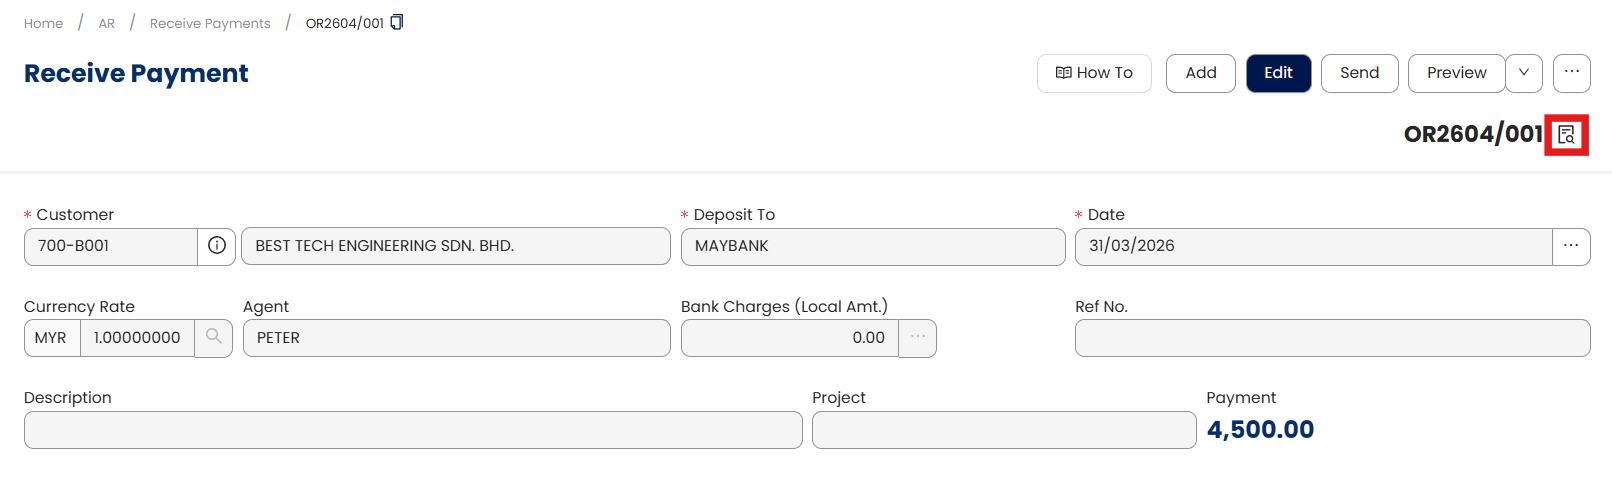The image size is (1612, 490).
Task: Focus the Description text field
Action: (x=413, y=430)
